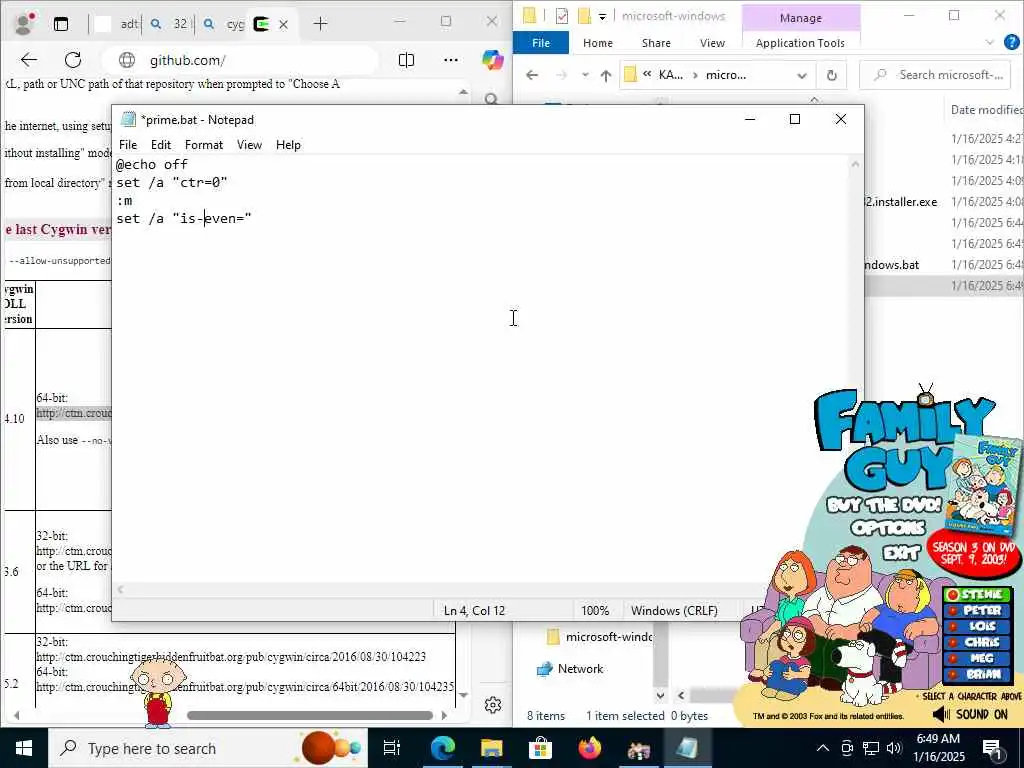Reload the github.com page

pos(73,60)
